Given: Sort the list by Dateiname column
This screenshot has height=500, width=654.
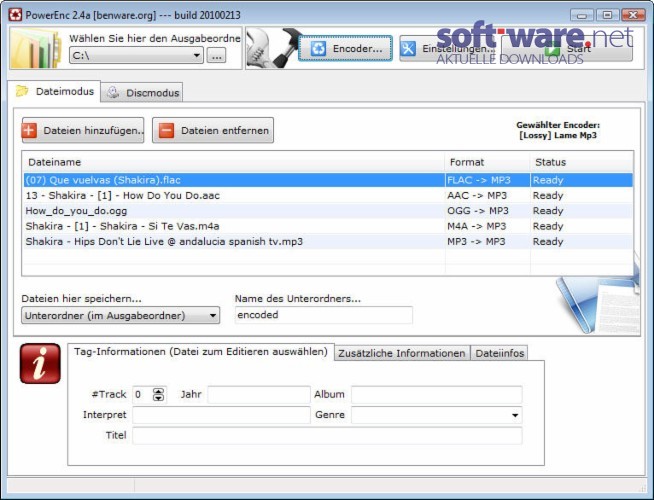Looking at the screenshot, I should pyautogui.click(x=233, y=162).
